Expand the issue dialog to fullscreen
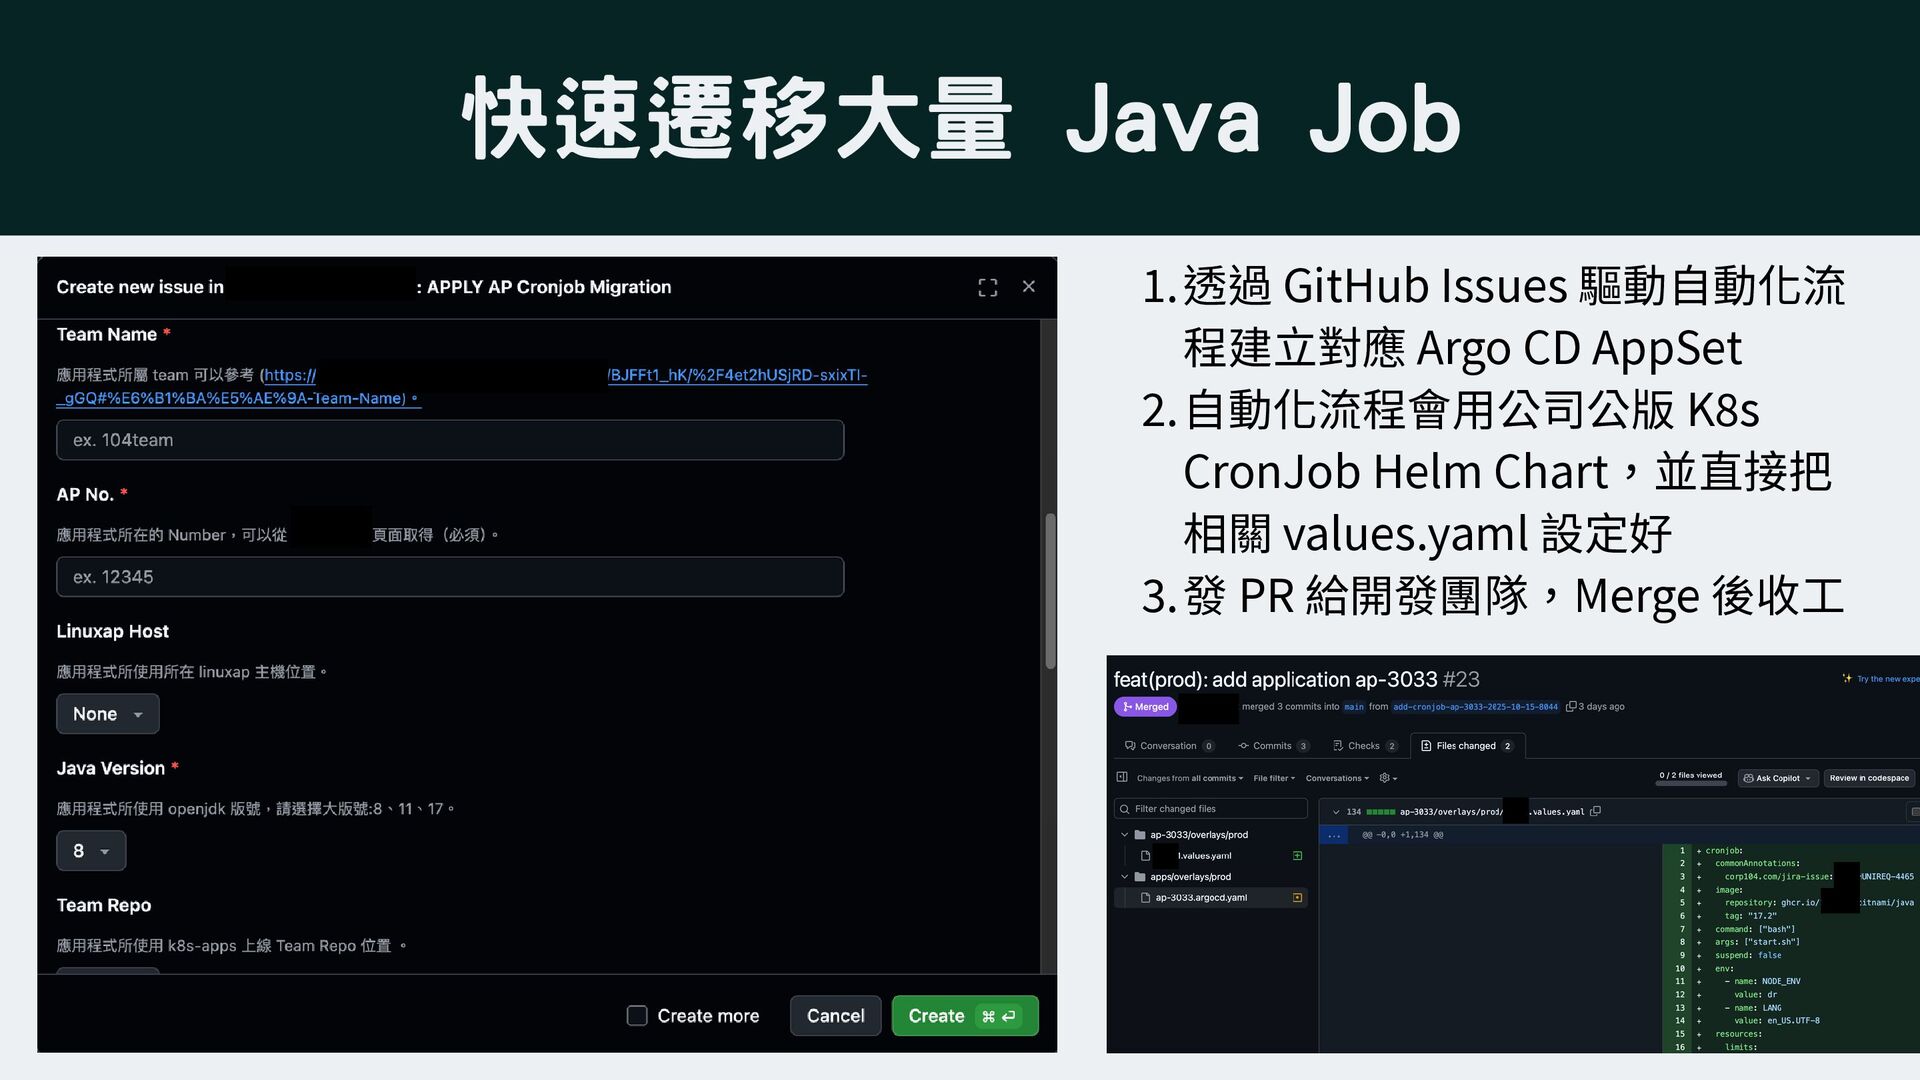 click(x=987, y=288)
